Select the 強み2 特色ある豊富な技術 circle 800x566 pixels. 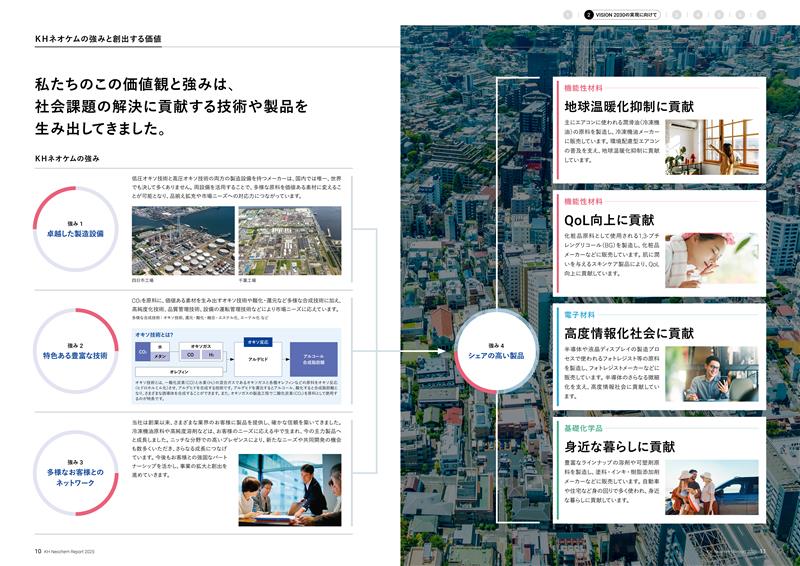pos(77,348)
